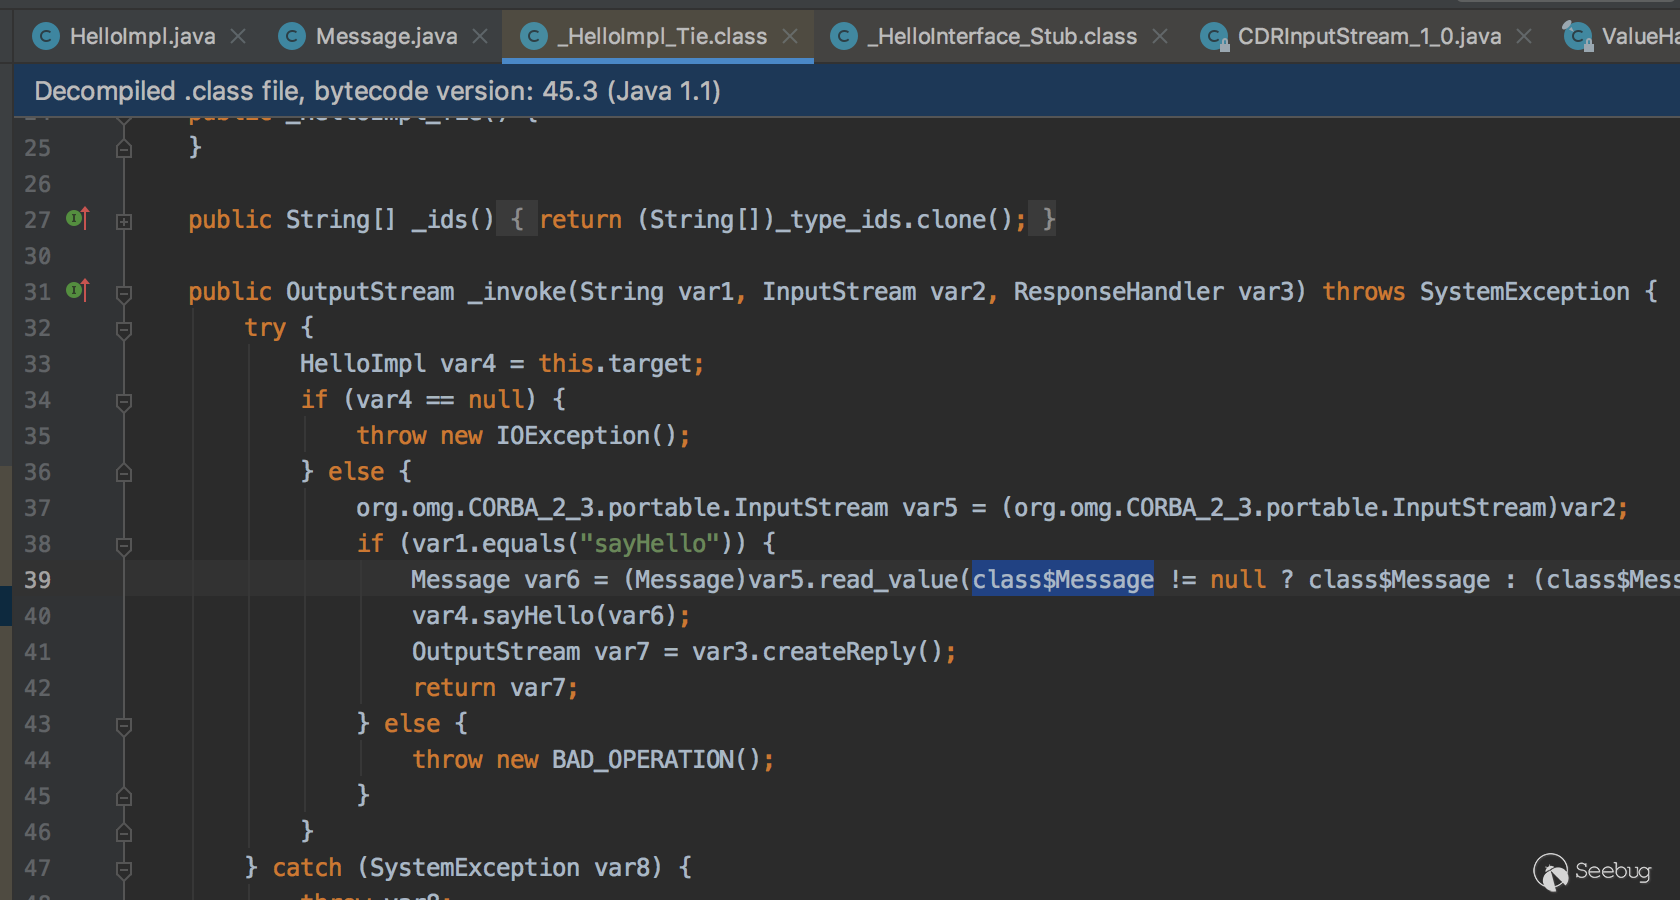The width and height of the screenshot is (1680, 900).
Task: Switch to the _HelloInterface_Stub.class tab
Action: pyautogui.click(x=1001, y=37)
